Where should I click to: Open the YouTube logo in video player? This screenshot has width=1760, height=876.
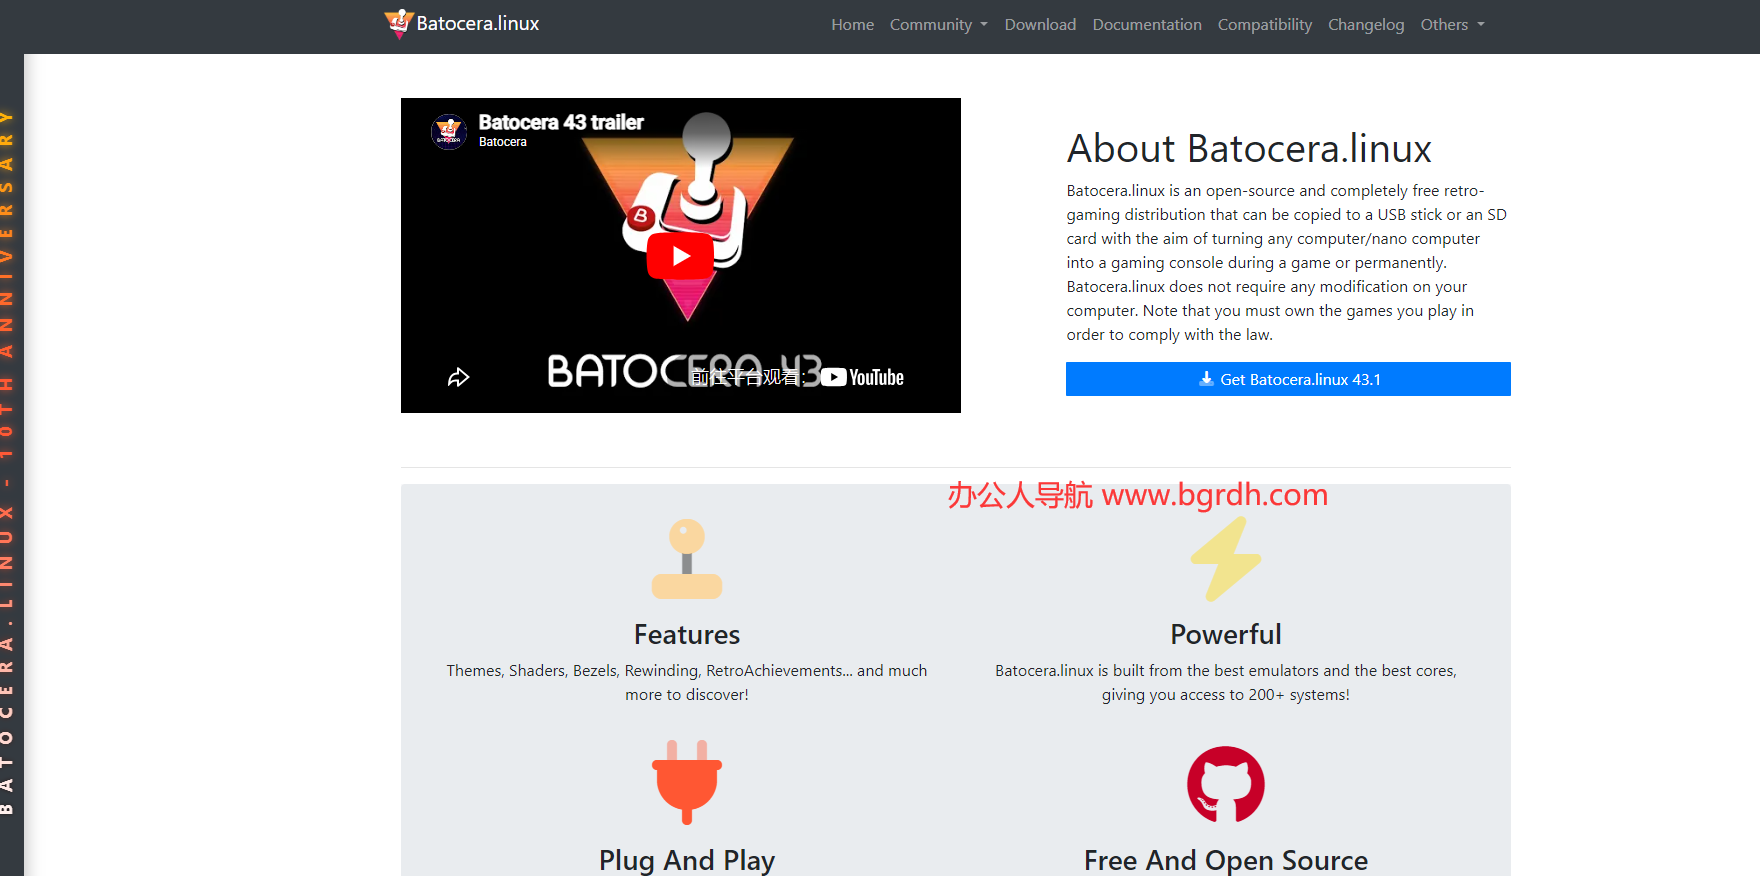click(x=862, y=377)
